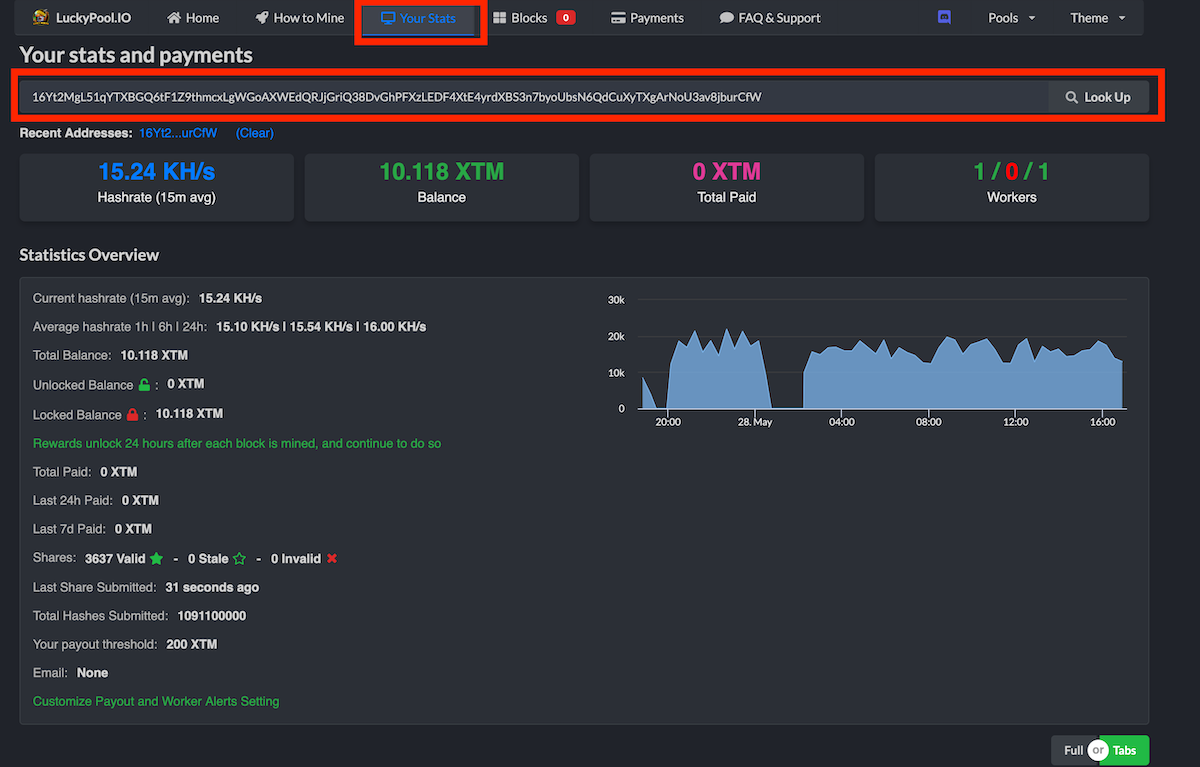1200x767 pixels.
Task: Expand the Pools dropdown
Action: point(1012,18)
